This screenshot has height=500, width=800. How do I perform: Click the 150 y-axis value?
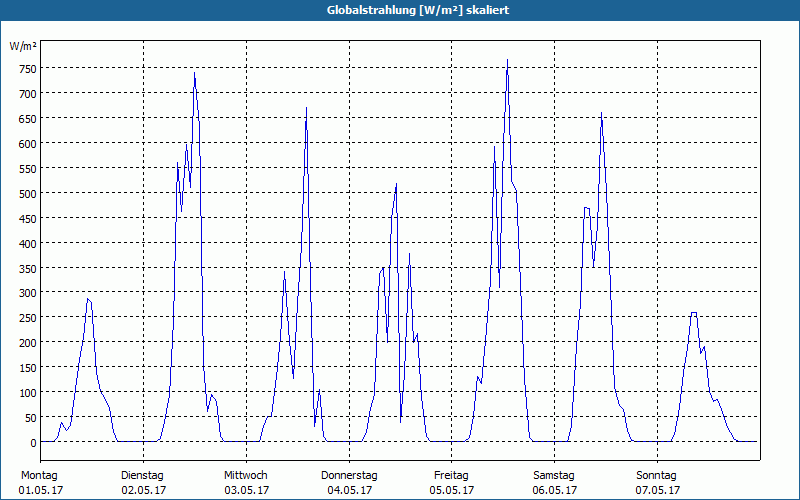click(x=27, y=368)
